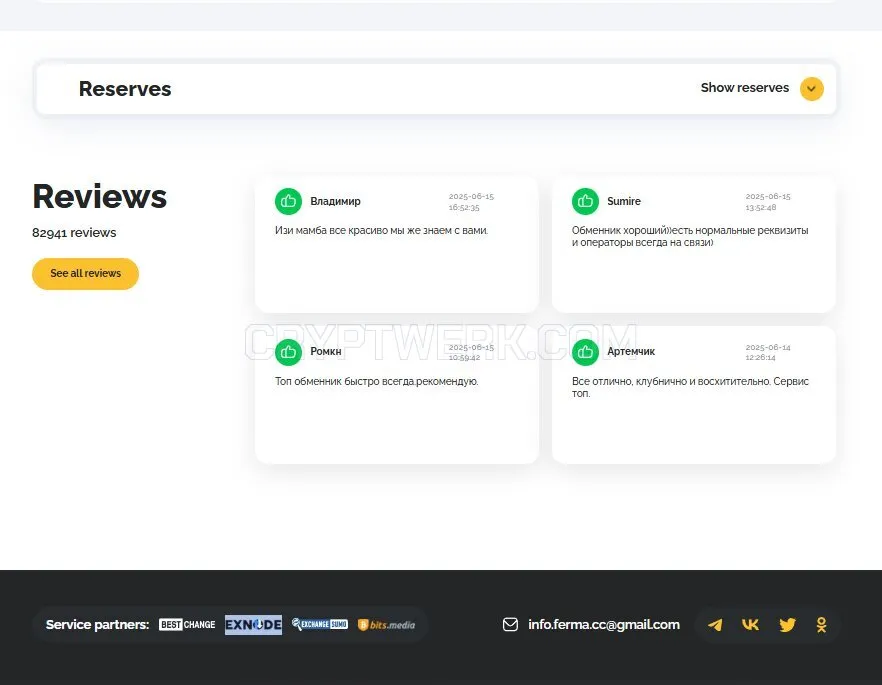Select reviewer name "Sumire"
This screenshot has height=685, width=882.
click(x=624, y=201)
